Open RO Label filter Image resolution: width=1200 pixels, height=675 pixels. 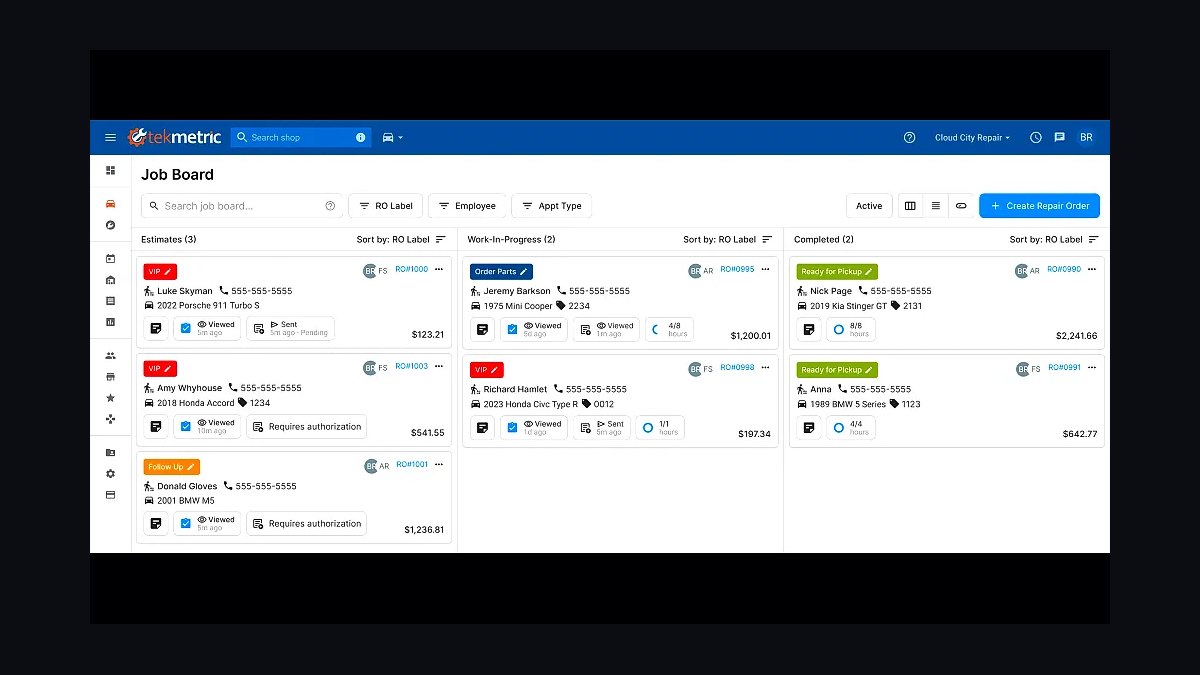coord(386,206)
